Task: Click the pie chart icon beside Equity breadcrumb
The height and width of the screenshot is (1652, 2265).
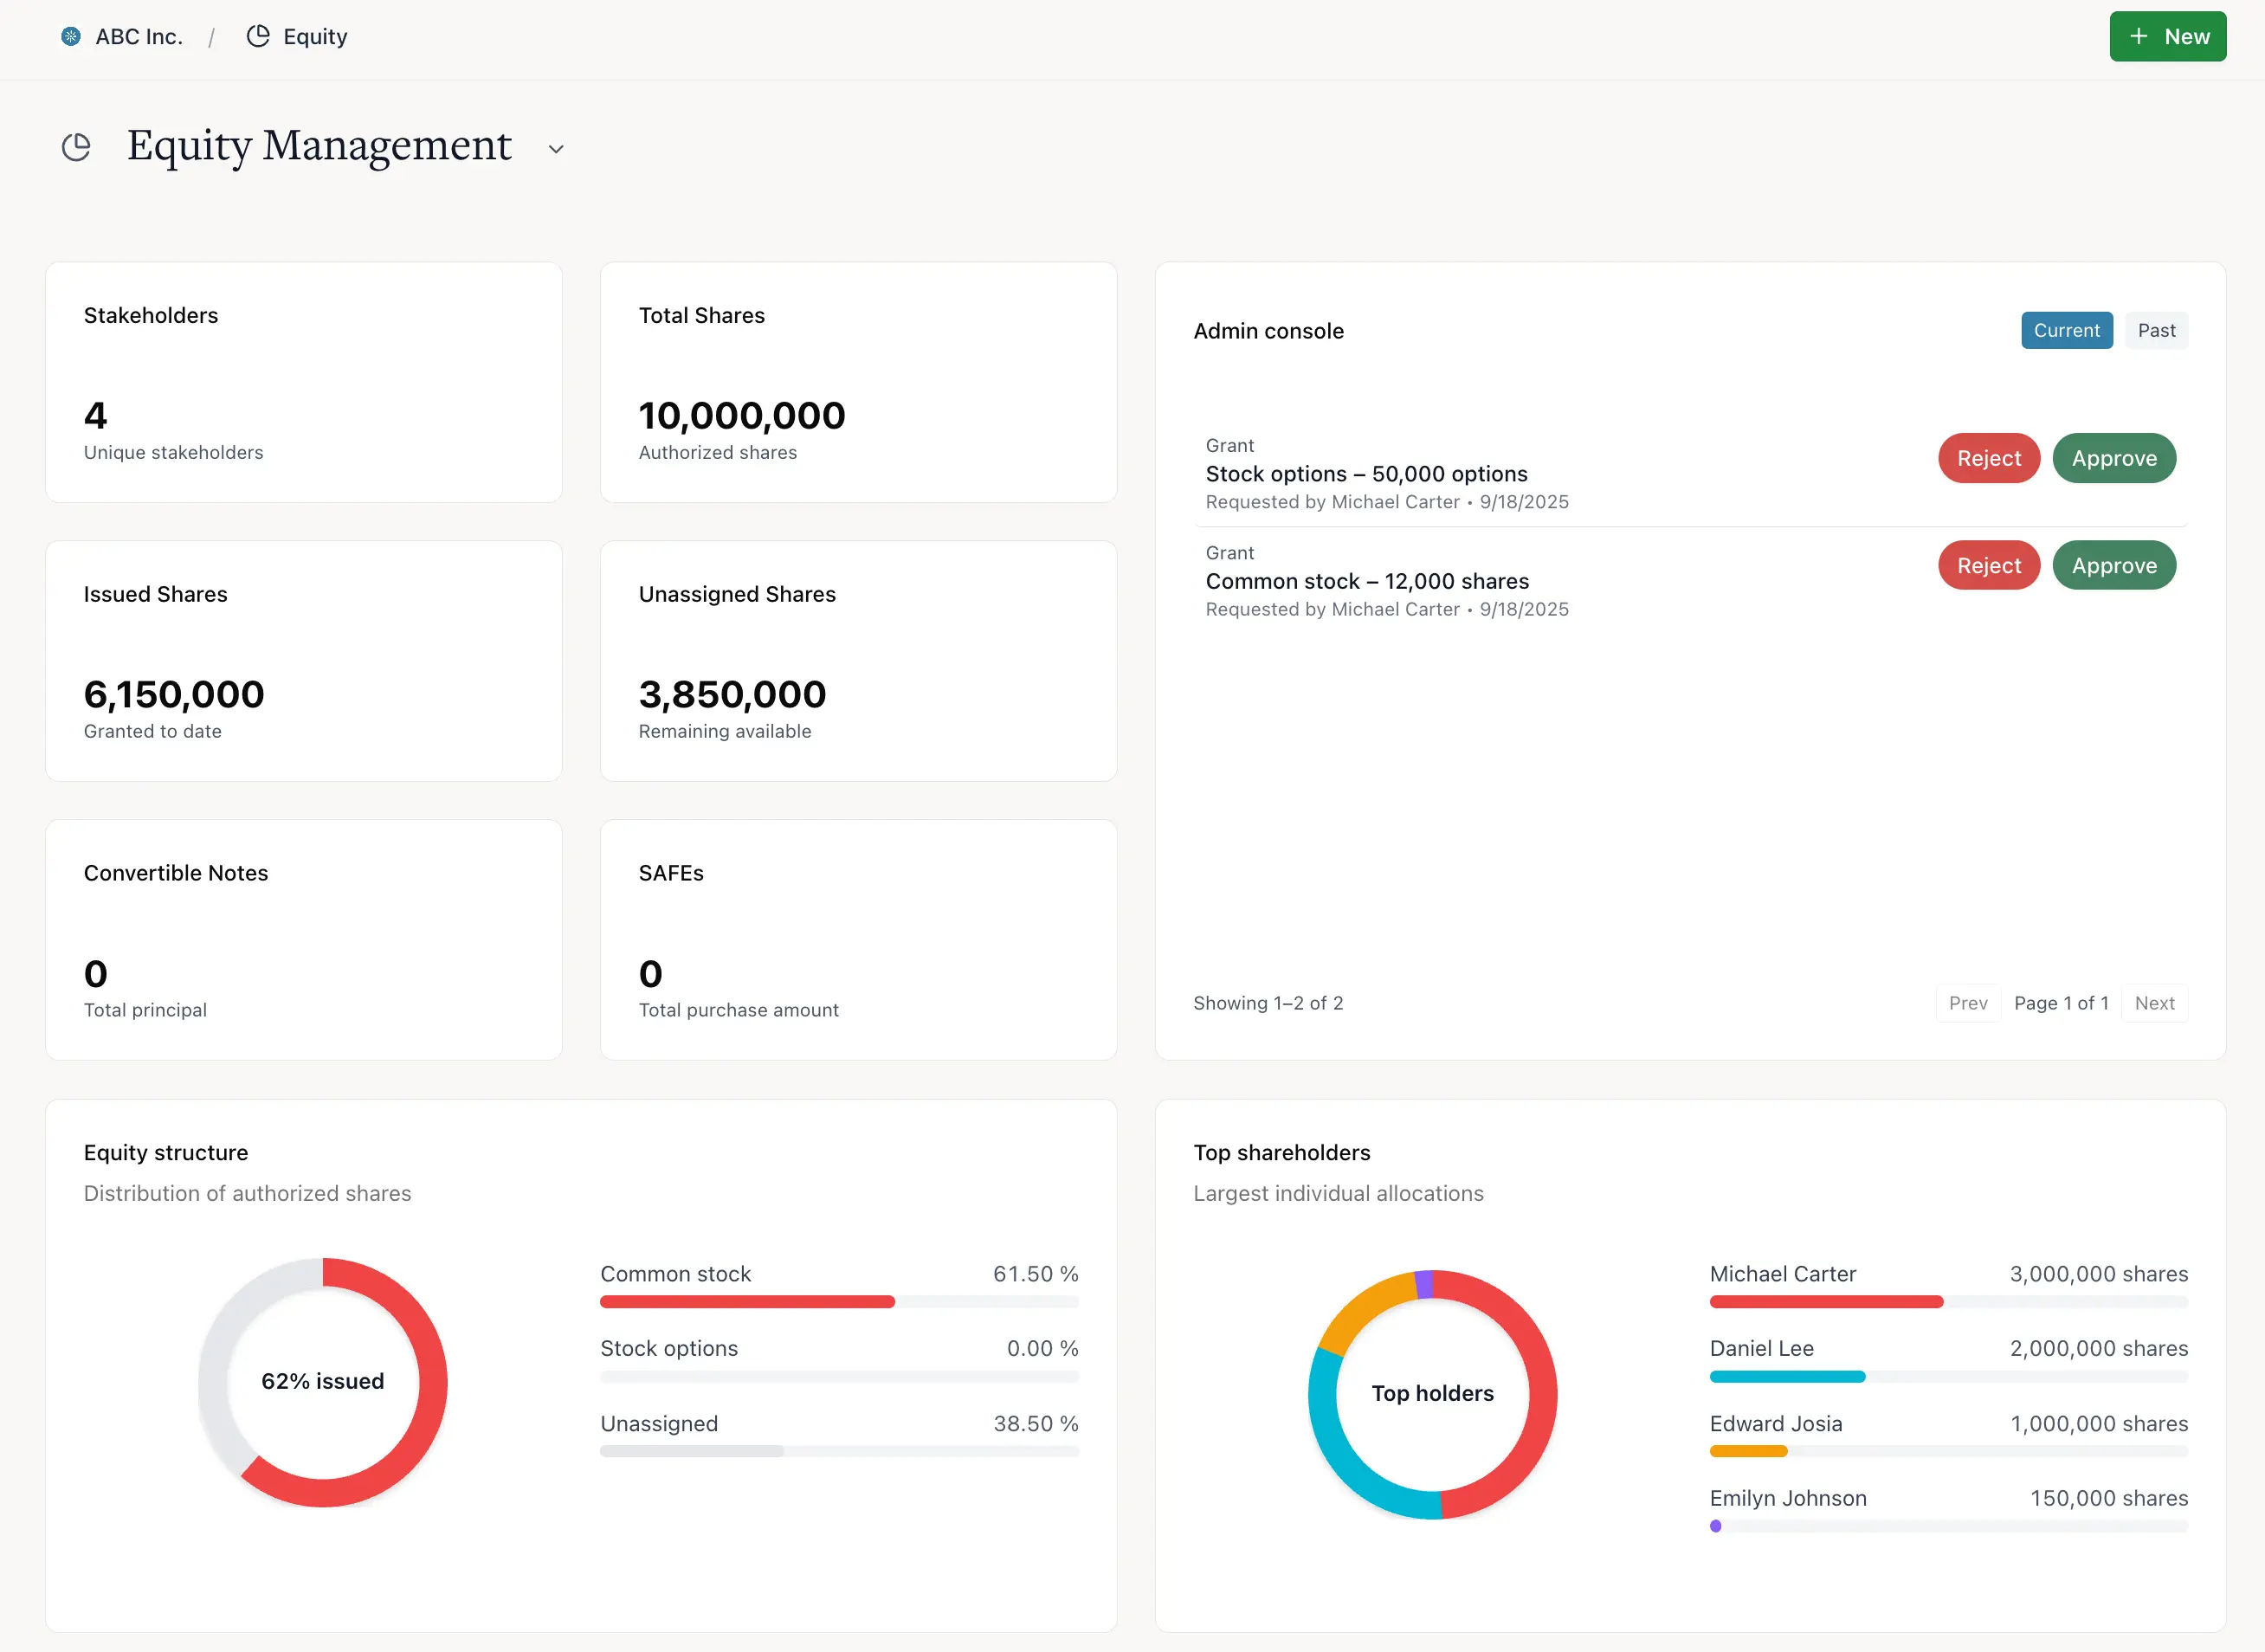Action: 258,37
